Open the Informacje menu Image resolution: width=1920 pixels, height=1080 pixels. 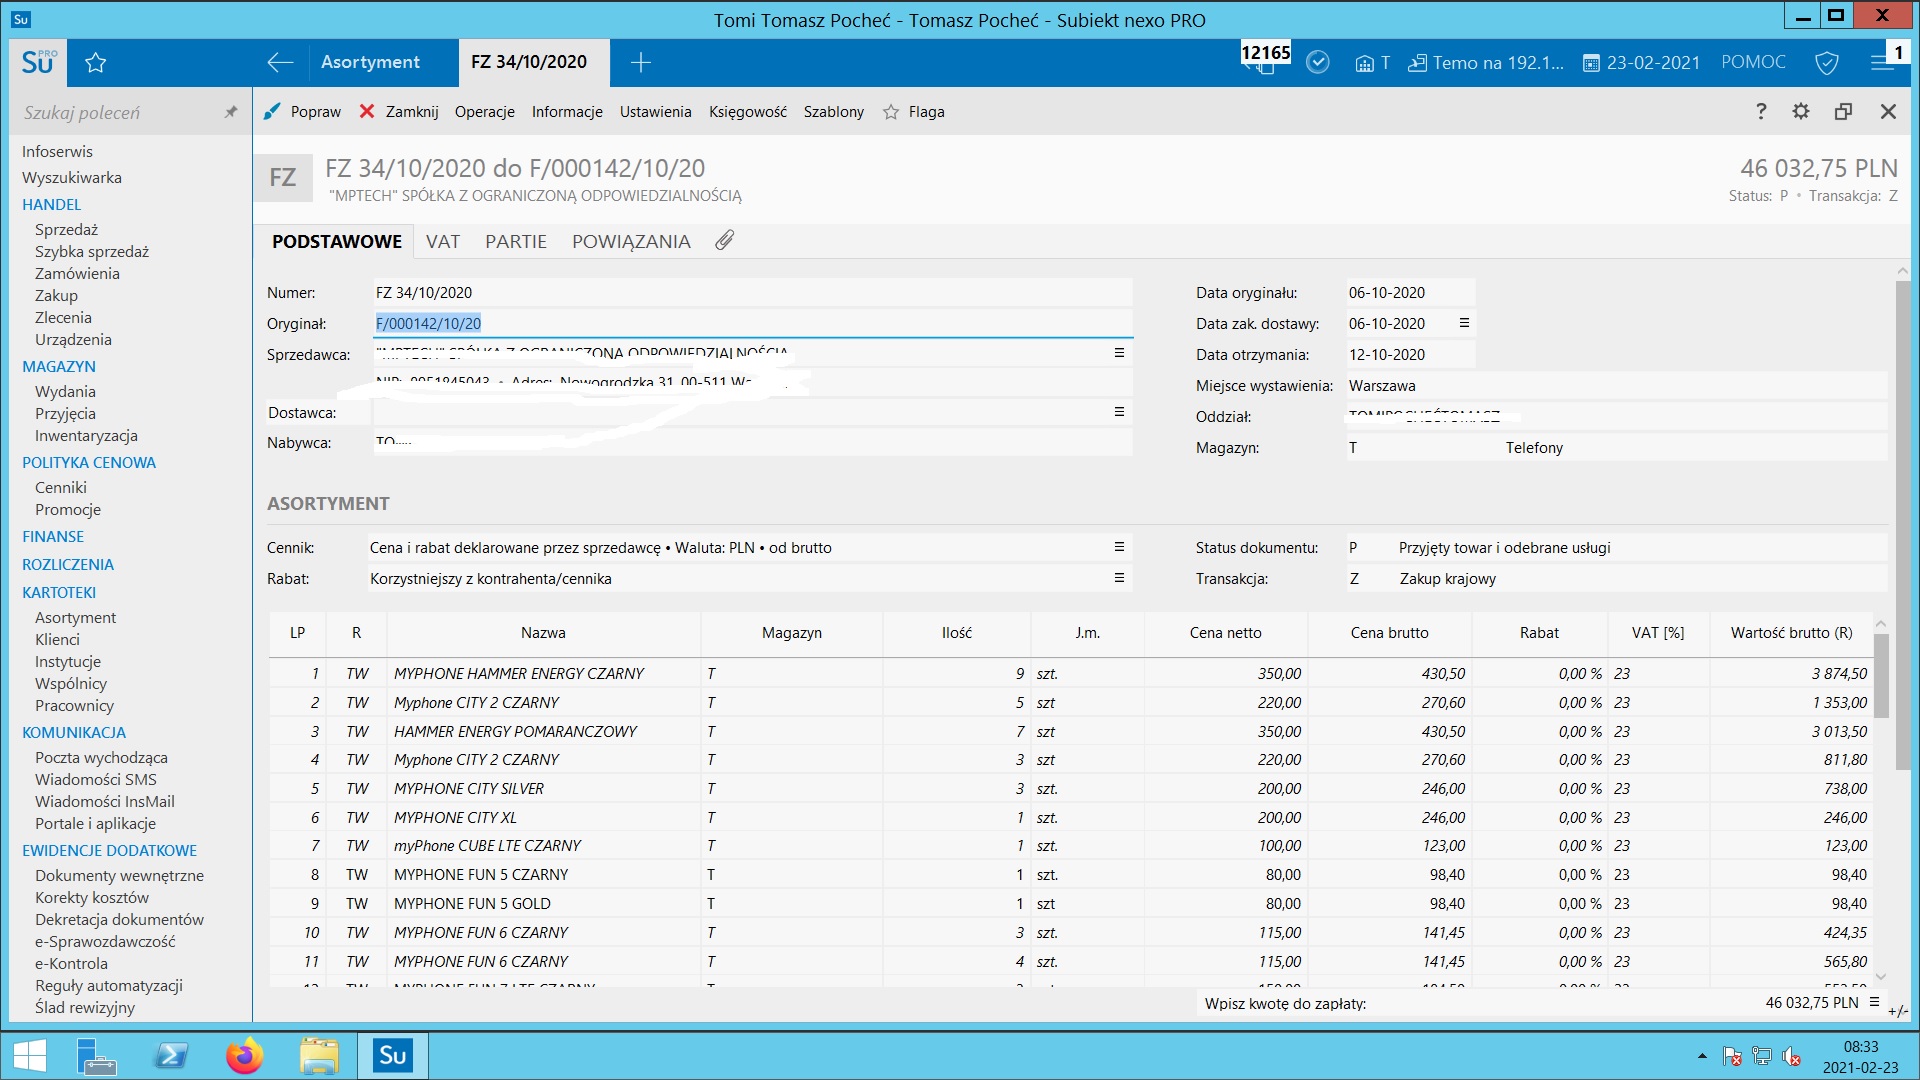pos(567,112)
